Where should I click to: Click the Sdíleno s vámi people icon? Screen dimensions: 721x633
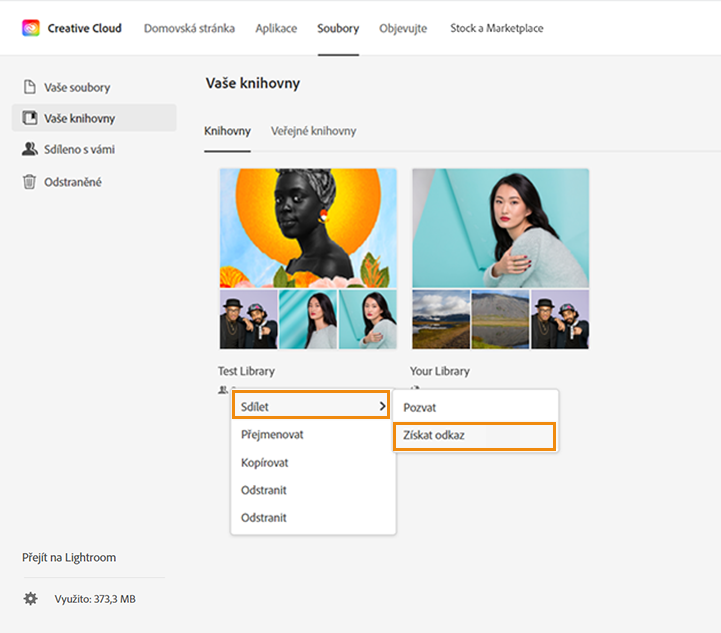coord(30,149)
